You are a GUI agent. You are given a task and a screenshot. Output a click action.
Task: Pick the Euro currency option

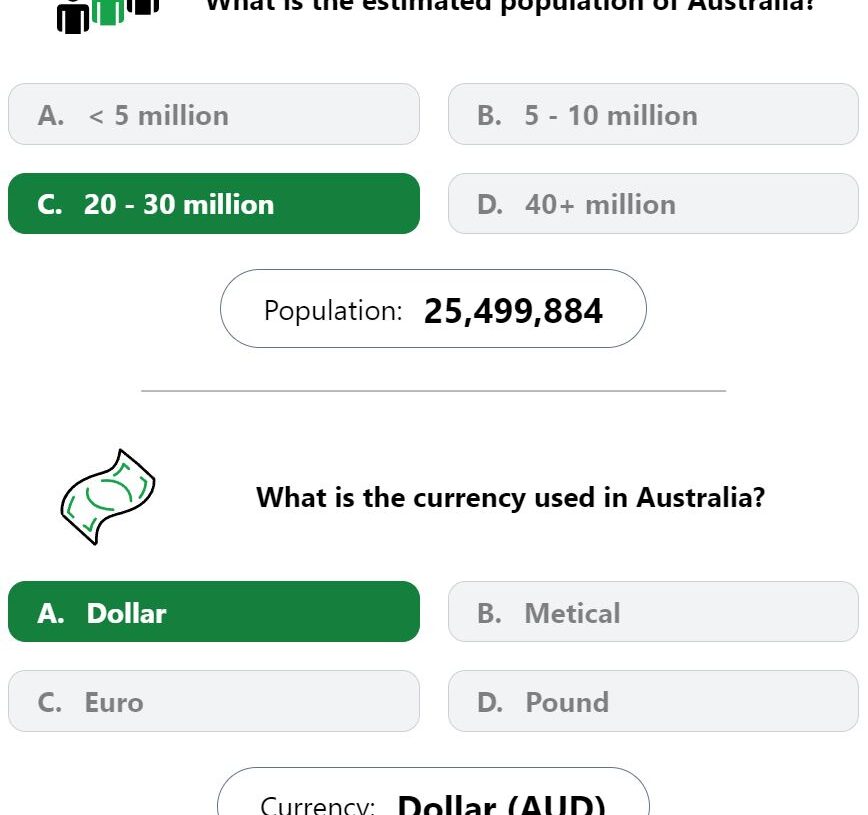pyautogui.click(x=214, y=701)
